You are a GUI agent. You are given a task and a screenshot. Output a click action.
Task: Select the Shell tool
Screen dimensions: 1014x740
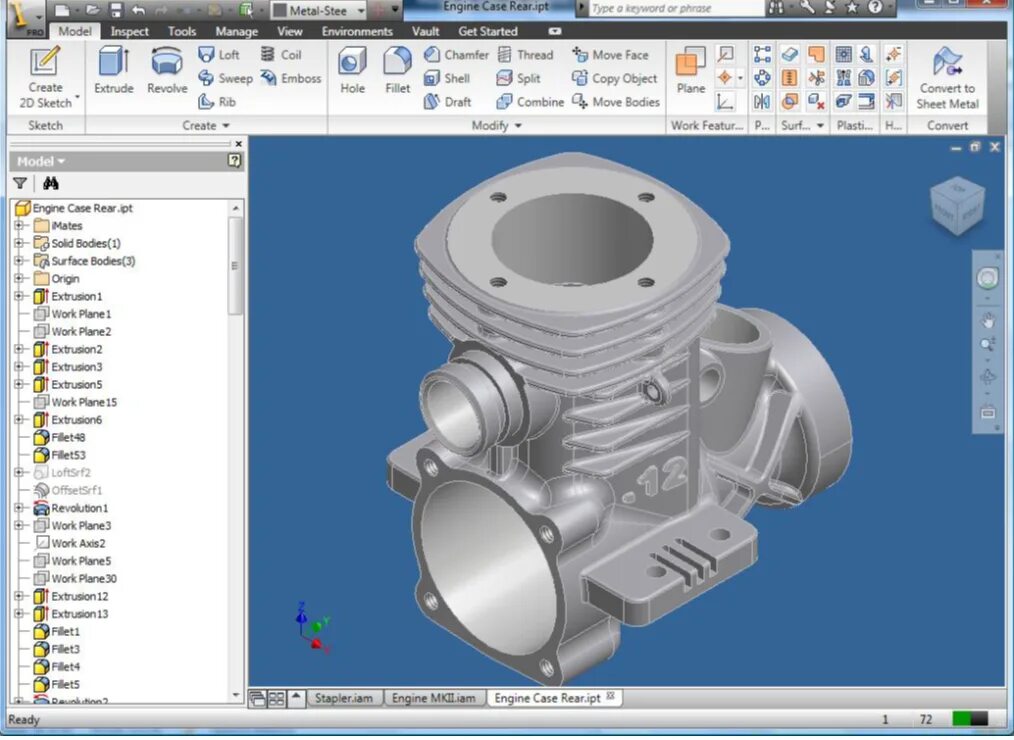coord(447,78)
